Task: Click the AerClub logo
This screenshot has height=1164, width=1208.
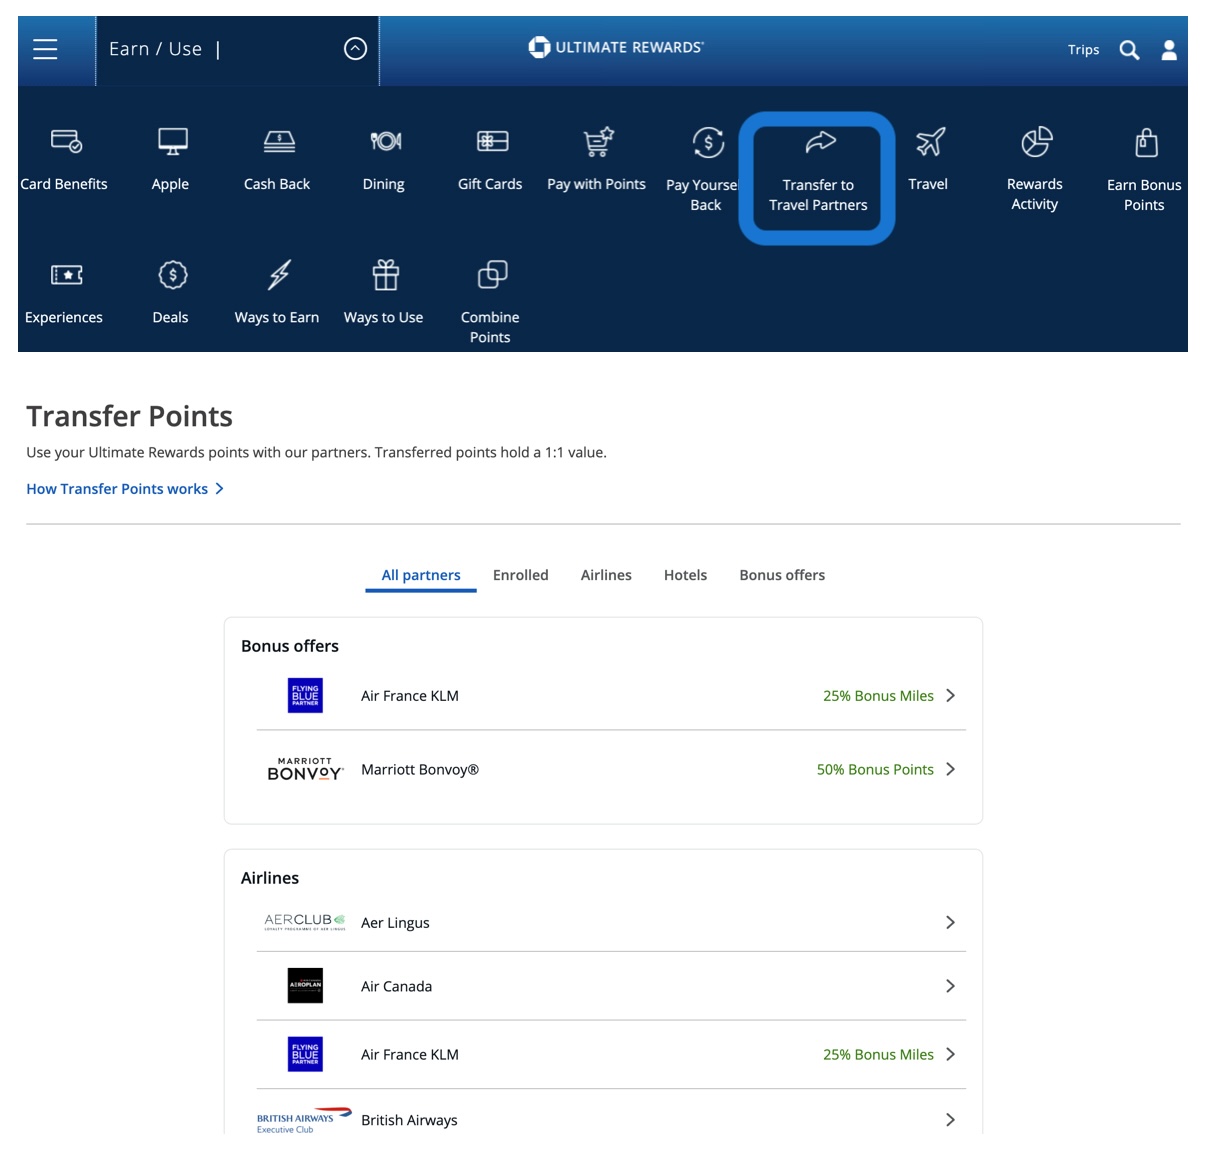Action: [305, 921]
